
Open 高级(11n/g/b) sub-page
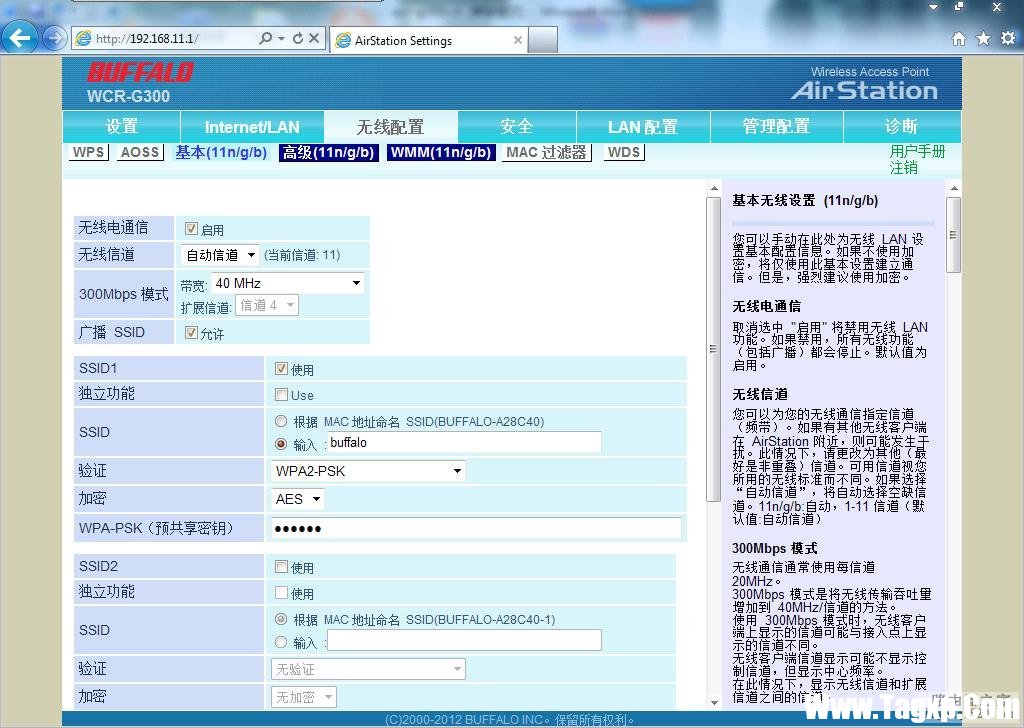[x=328, y=152]
